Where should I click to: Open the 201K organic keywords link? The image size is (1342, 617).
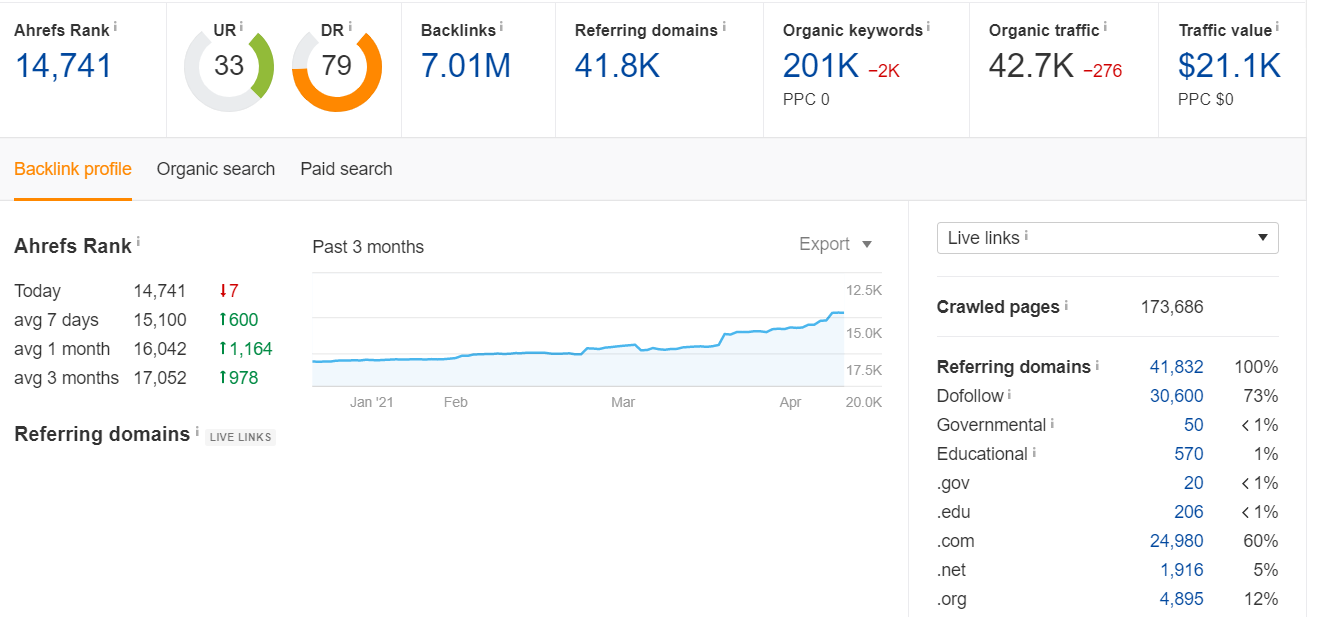click(x=821, y=66)
